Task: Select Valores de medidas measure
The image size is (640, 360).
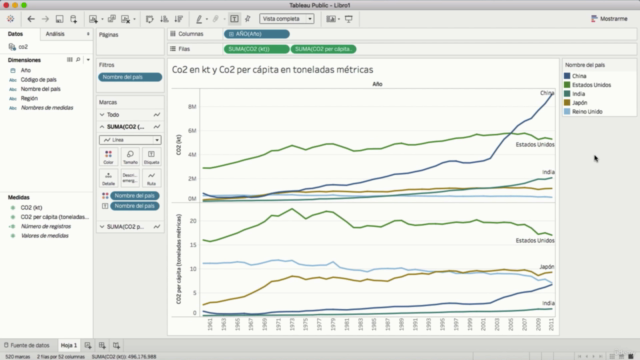Action: click(44, 236)
